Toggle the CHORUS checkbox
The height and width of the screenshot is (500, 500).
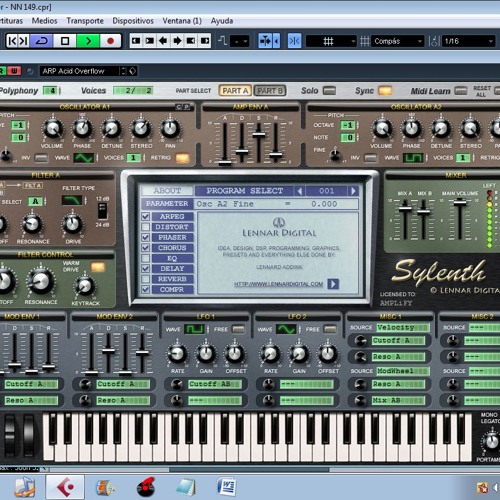point(145,248)
